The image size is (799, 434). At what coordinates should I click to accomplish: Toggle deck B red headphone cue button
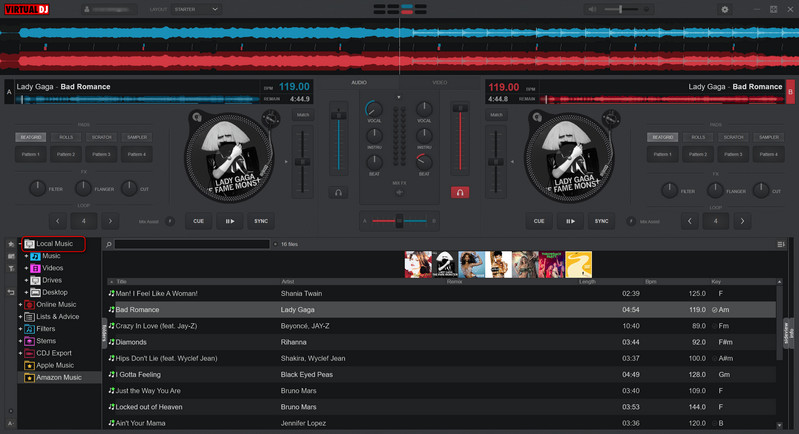point(460,193)
